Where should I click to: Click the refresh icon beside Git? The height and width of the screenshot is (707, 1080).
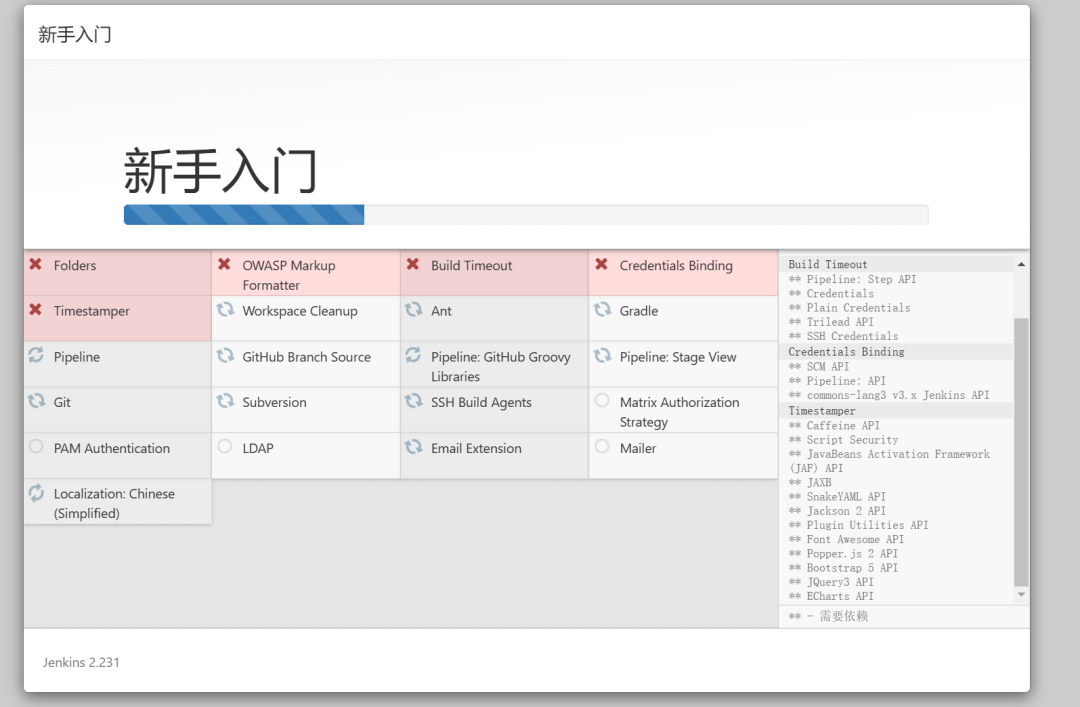click(36, 400)
